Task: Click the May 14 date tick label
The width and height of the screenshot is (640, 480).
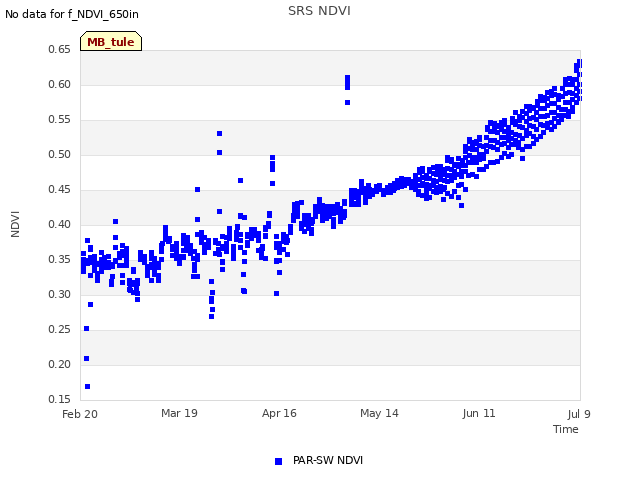Action: point(379,413)
